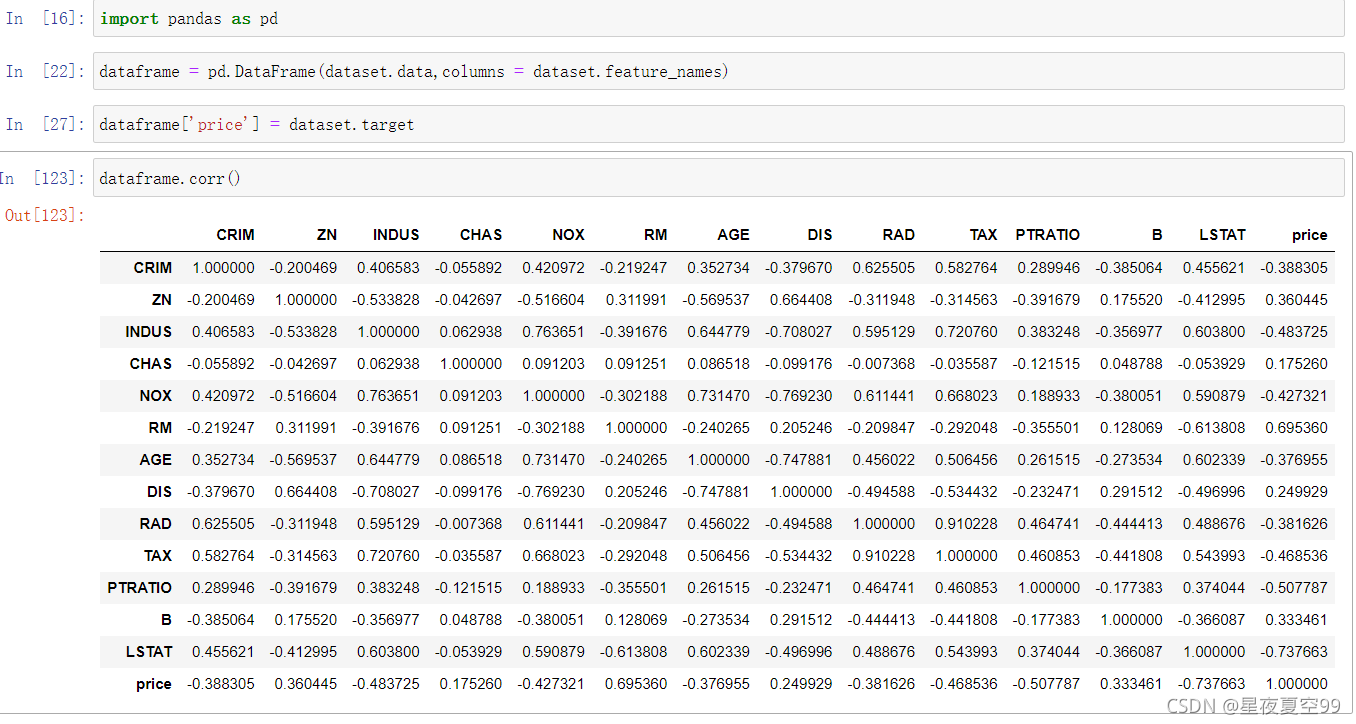
Task: Click the NOX column header
Action: 568,235
